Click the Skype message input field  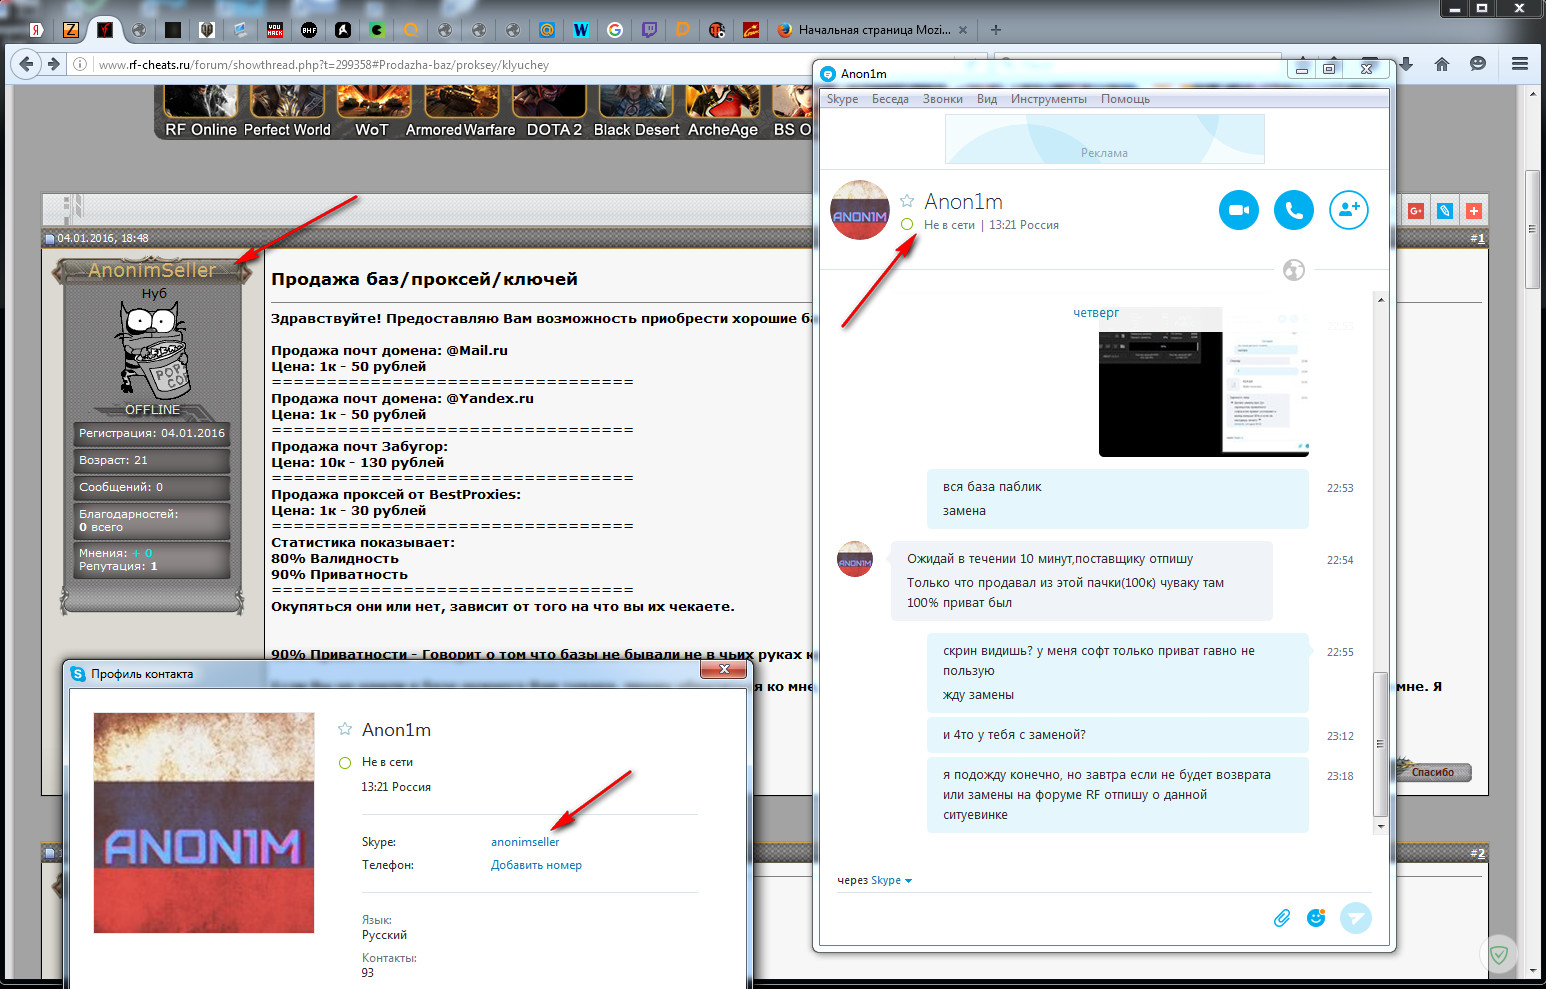click(x=1050, y=917)
